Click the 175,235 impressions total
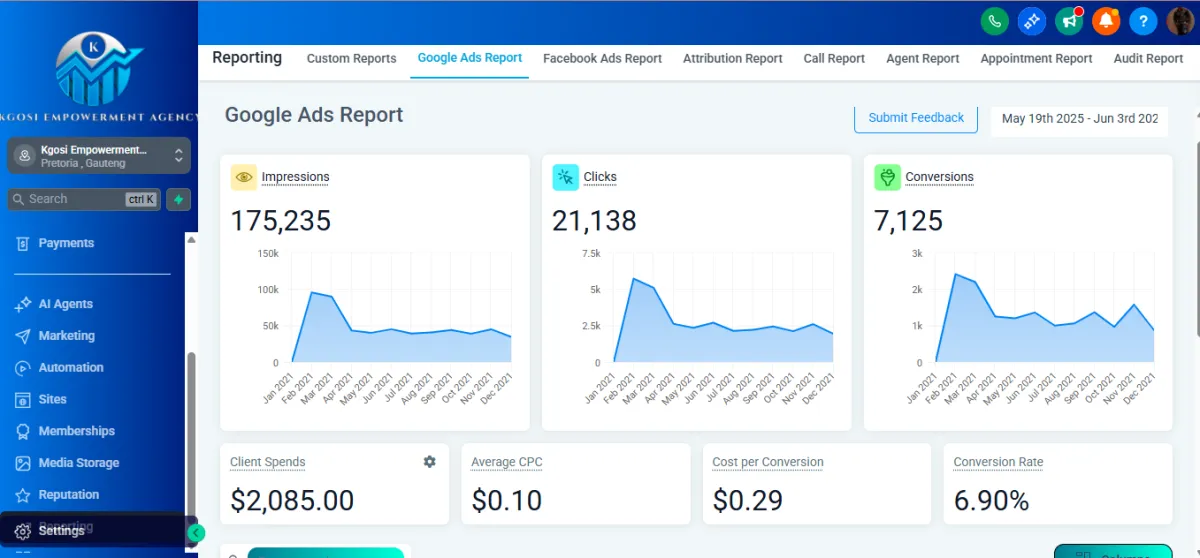This screenshot has width=1200, height=558. [281, 221]
